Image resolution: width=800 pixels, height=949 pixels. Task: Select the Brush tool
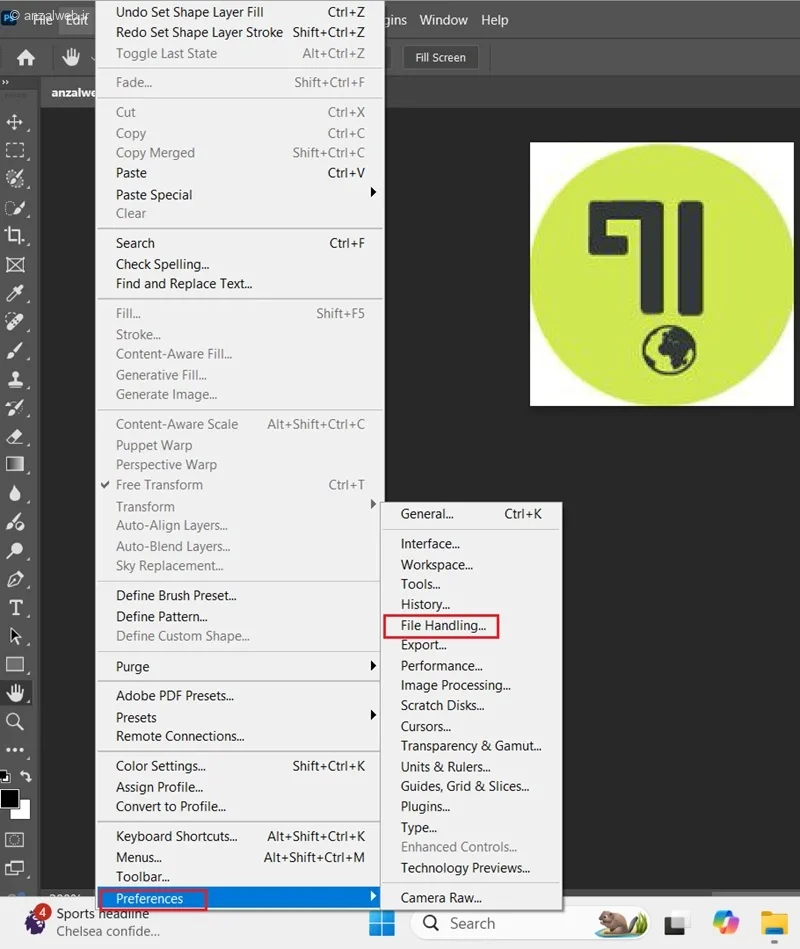[15, 350]
